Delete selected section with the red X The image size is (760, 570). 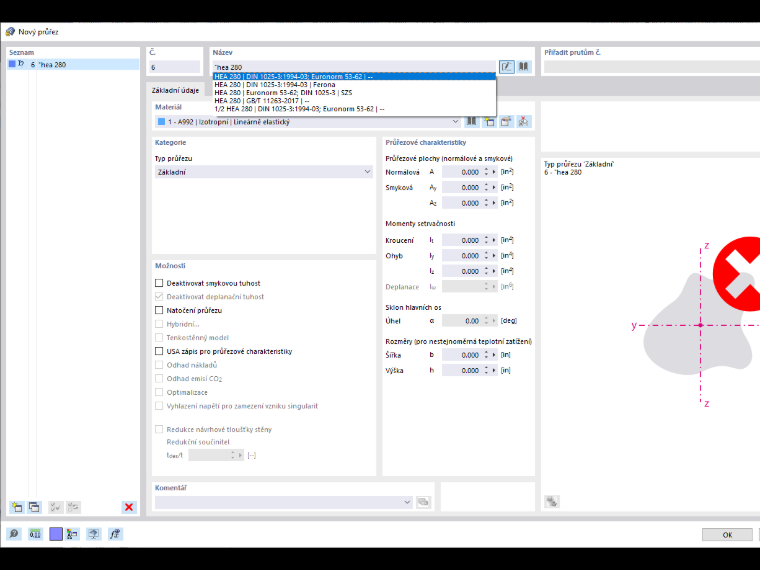[129, 507]
